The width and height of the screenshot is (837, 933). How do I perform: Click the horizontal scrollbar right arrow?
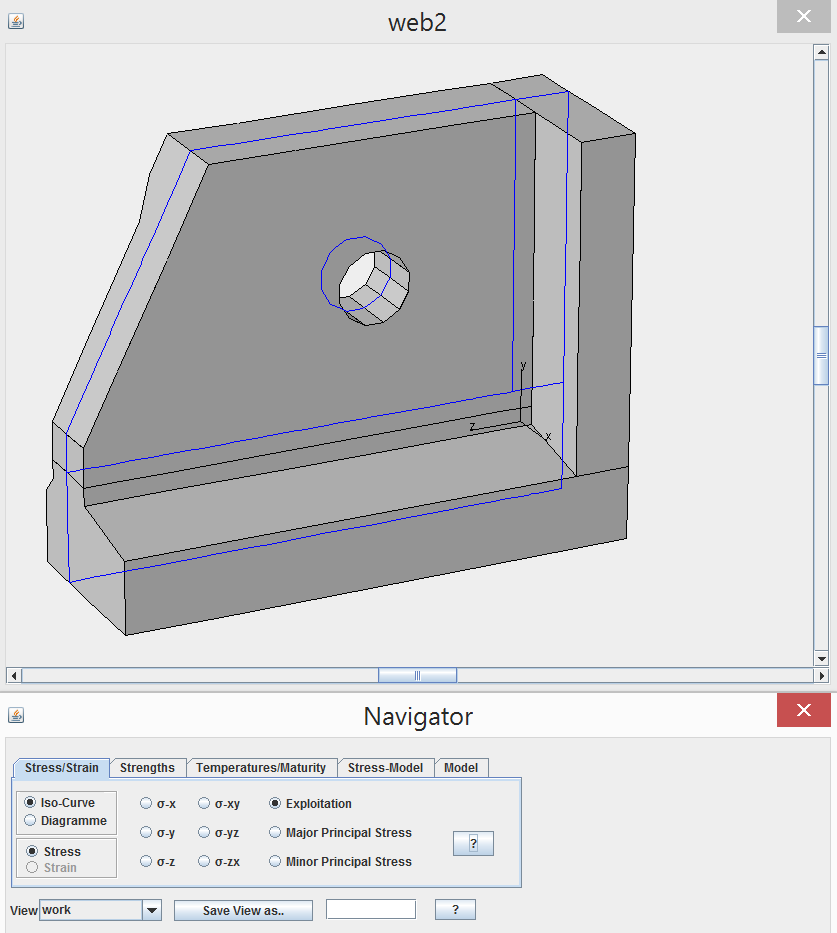click(x=806, y=675)
